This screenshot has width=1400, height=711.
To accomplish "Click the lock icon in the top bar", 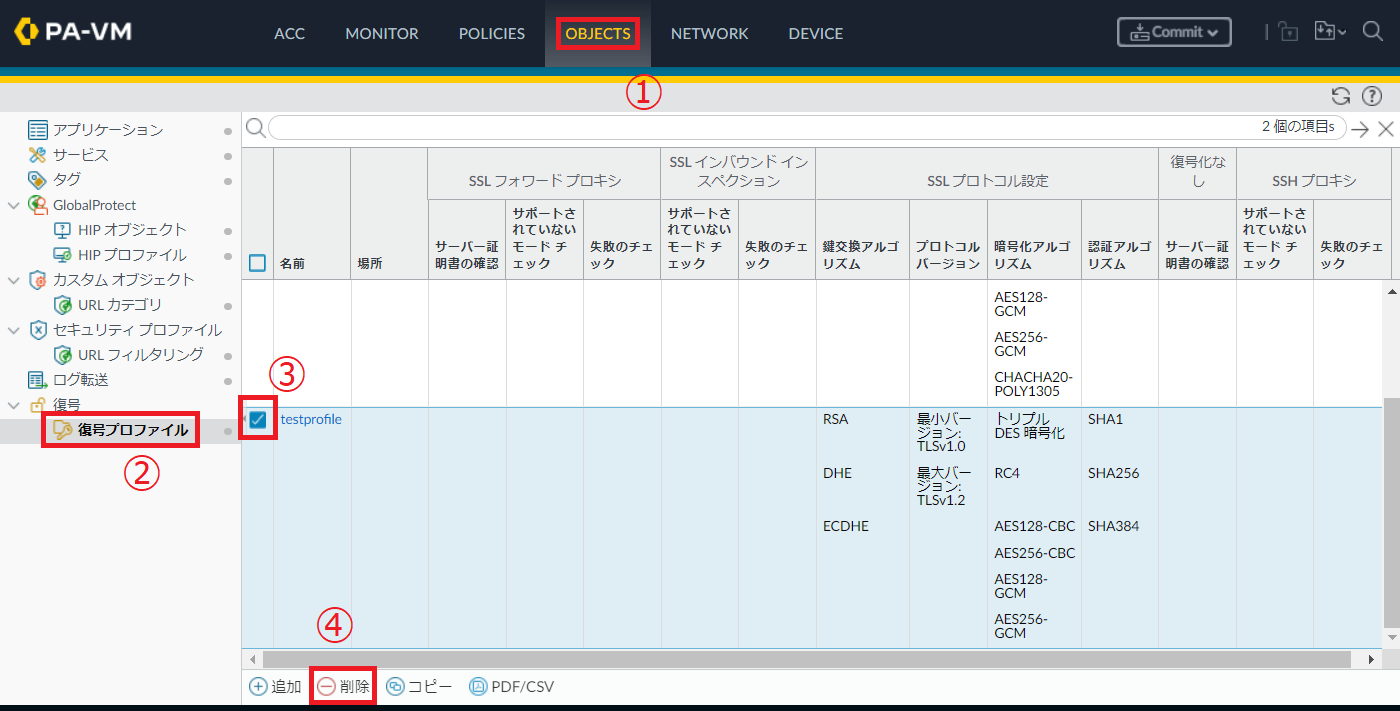I will pyautogui.click(x=1288, y=32).
